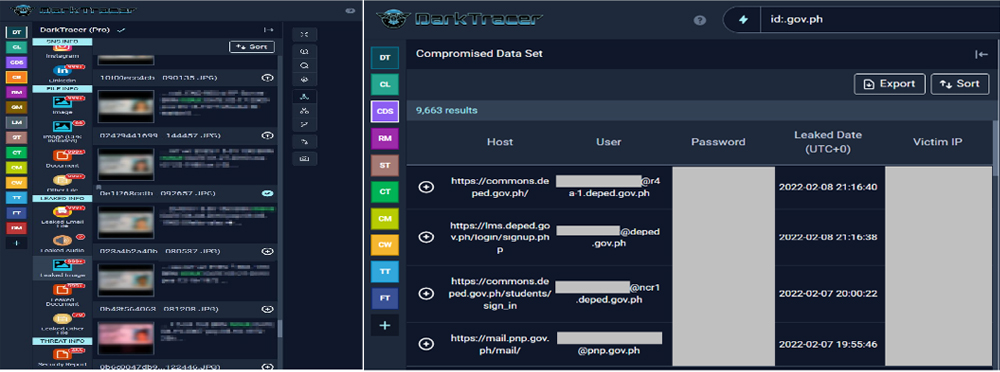
Task: Collapse the DarkTracer (Pro) panel
Action: (269, 30)
